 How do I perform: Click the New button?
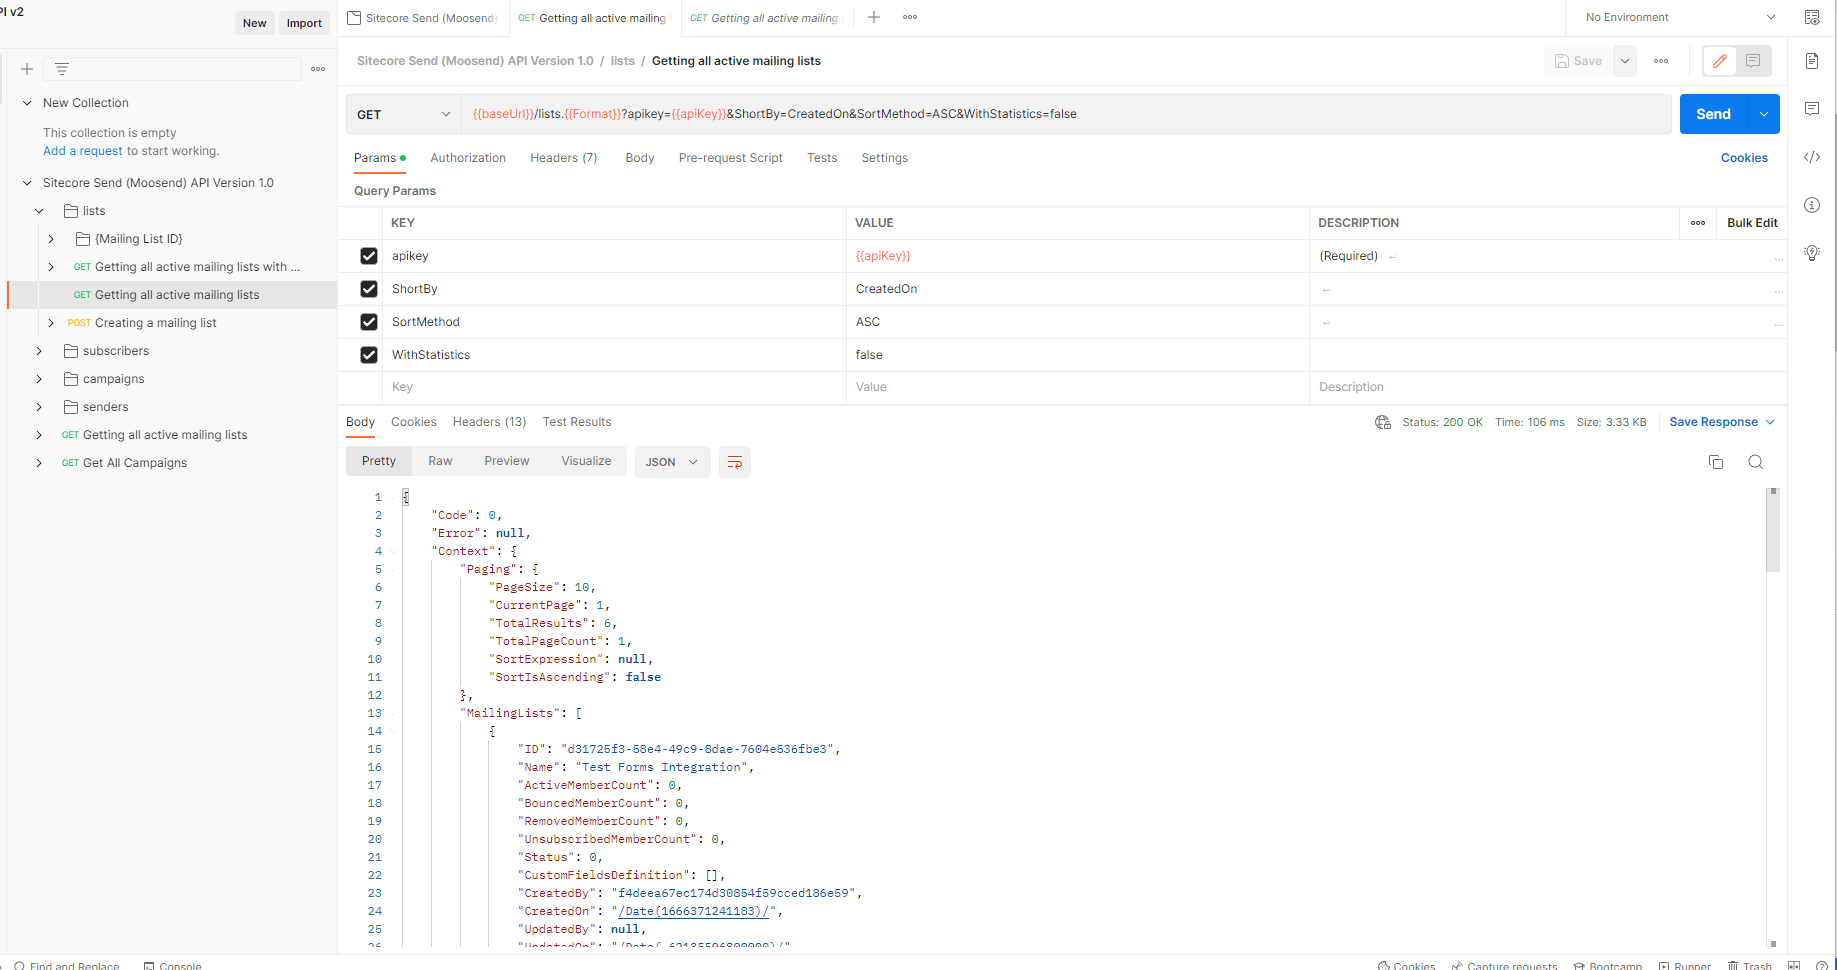255,23
